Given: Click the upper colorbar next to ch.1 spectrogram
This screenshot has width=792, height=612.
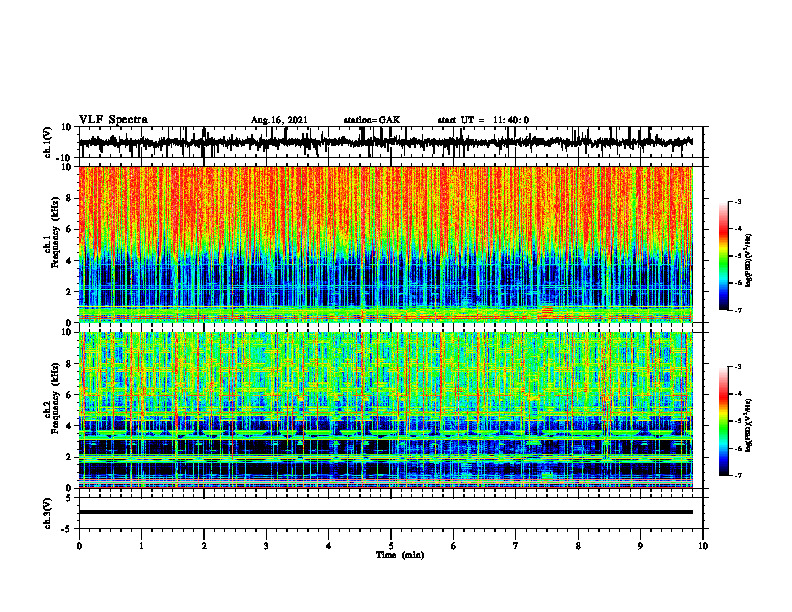Looking at the screenshot, I should pos(724,256).
